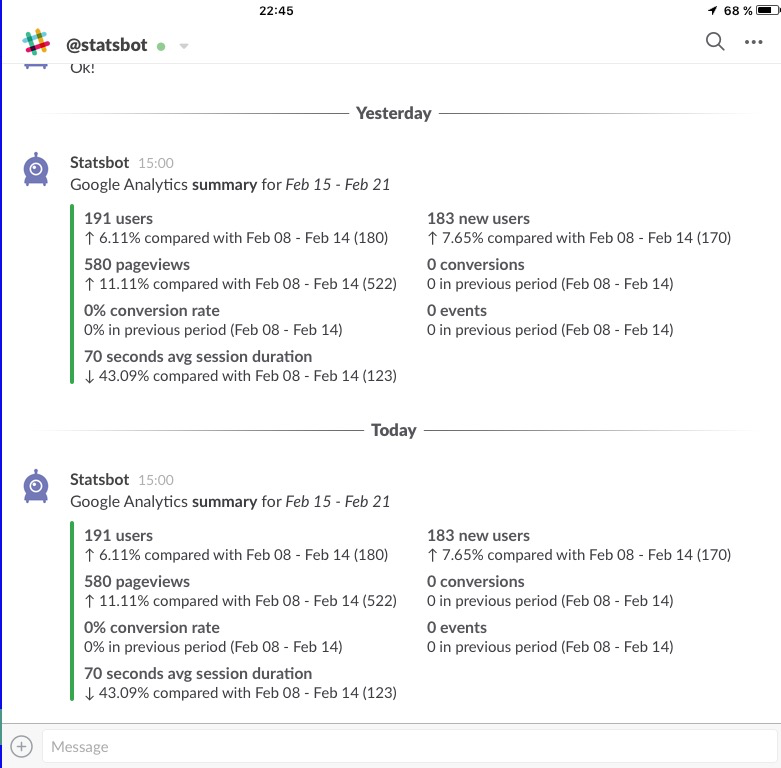
Task: Tap the location arrow icon in status bar
Action: click(713, 10)
